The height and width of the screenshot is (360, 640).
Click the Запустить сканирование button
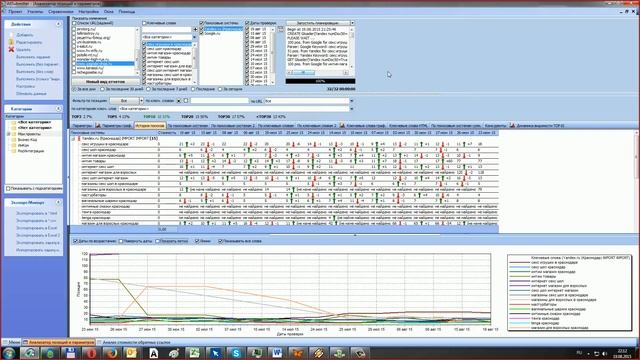point(318,23)
